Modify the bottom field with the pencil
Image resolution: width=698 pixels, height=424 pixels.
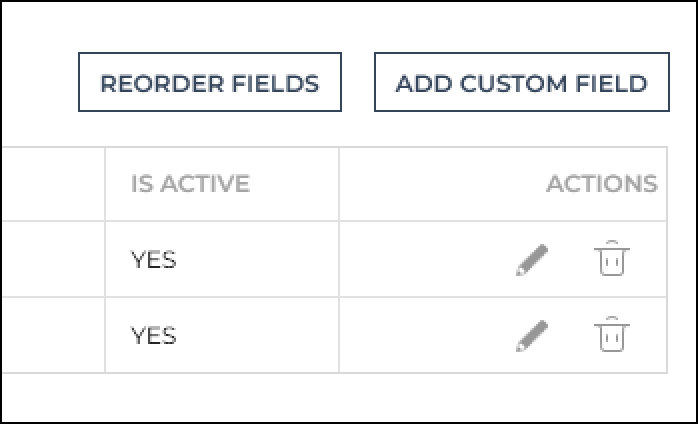[x=532, y=336]
